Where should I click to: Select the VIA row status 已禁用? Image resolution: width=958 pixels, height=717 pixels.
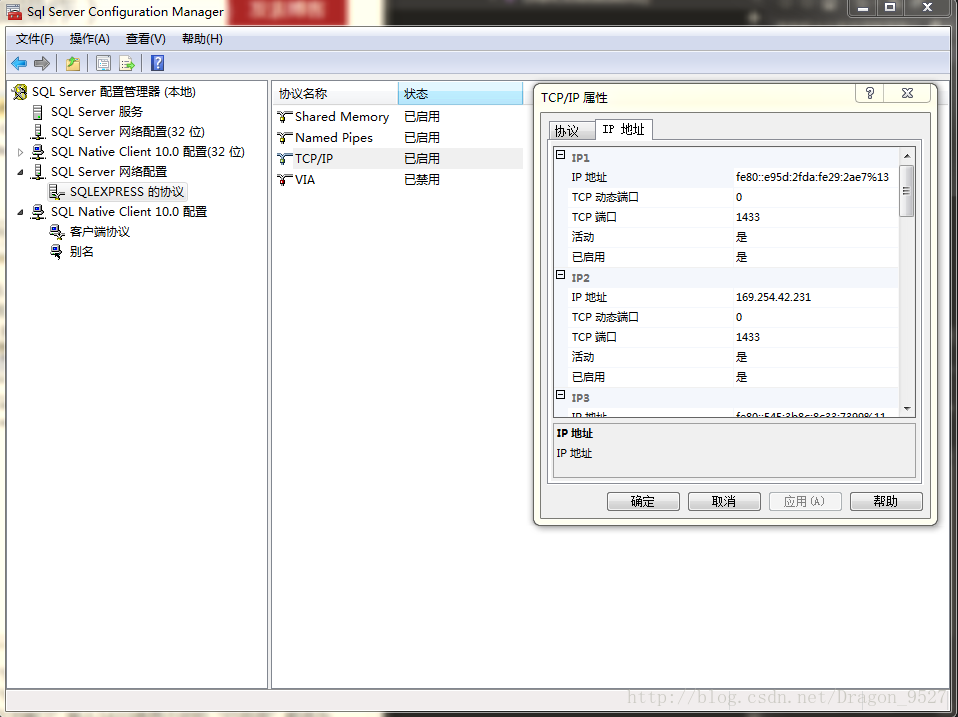(x=422, y=180)
